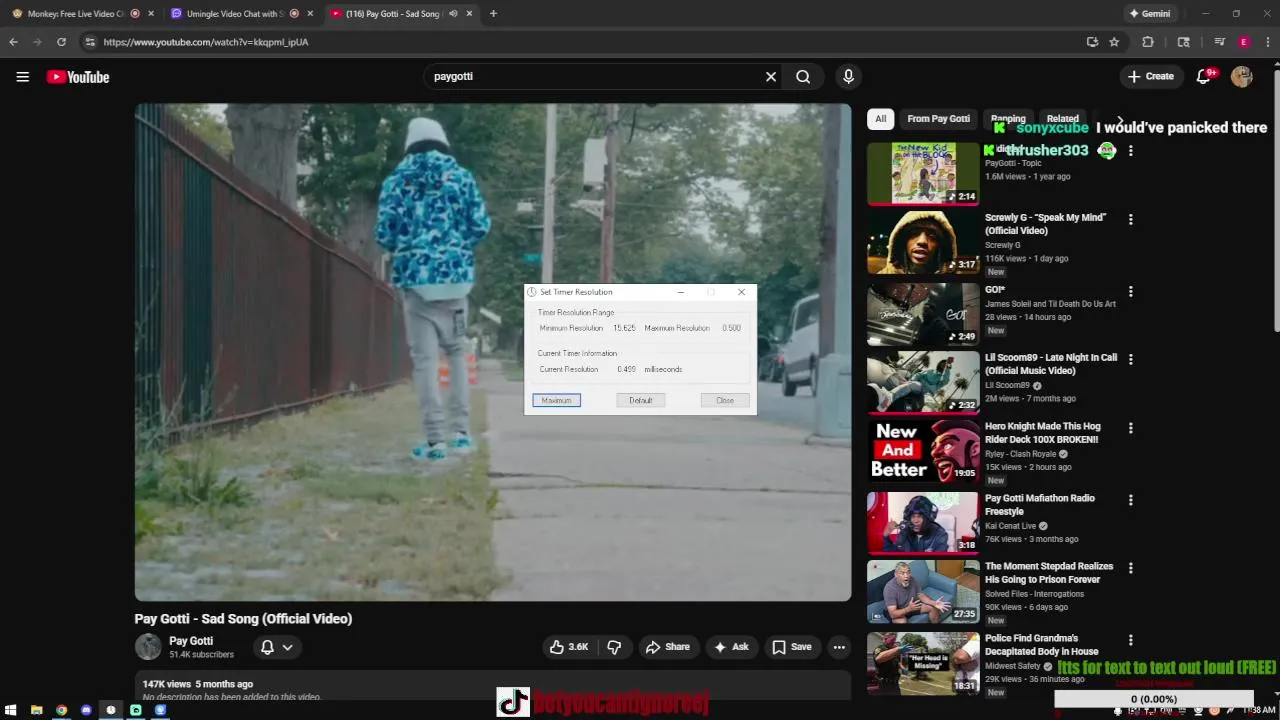Like the Sad Song video
The image size is (1280, 720).
click(x=569, y=647)
